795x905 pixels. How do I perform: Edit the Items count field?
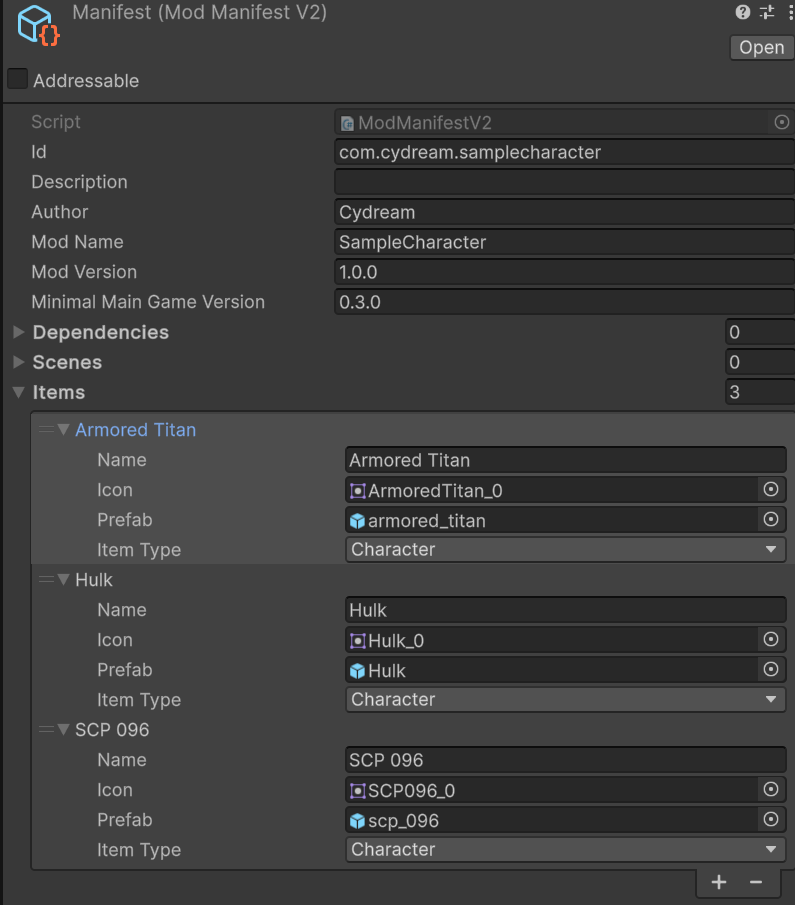point(760,392)
